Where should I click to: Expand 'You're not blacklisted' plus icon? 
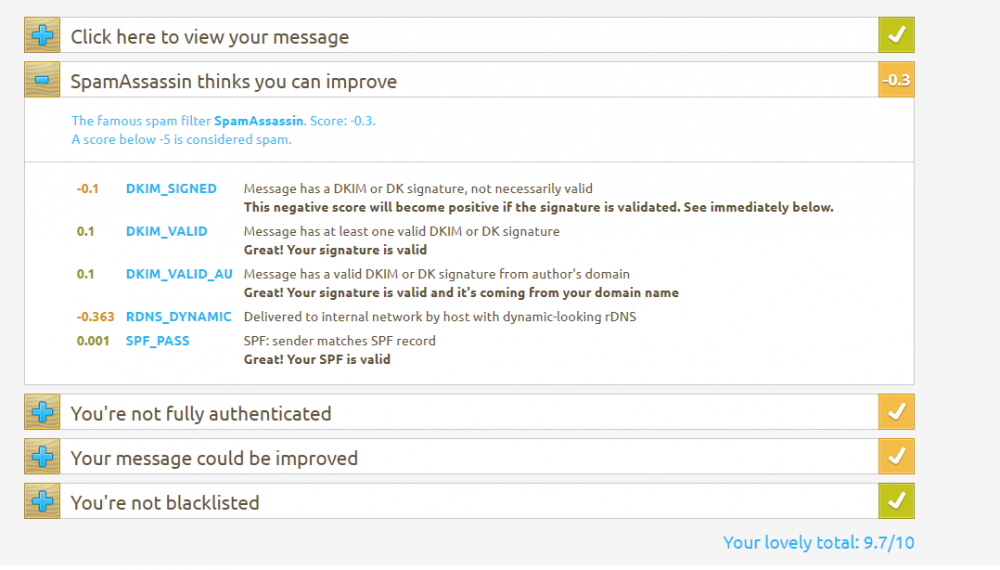(x=42, y=501)
